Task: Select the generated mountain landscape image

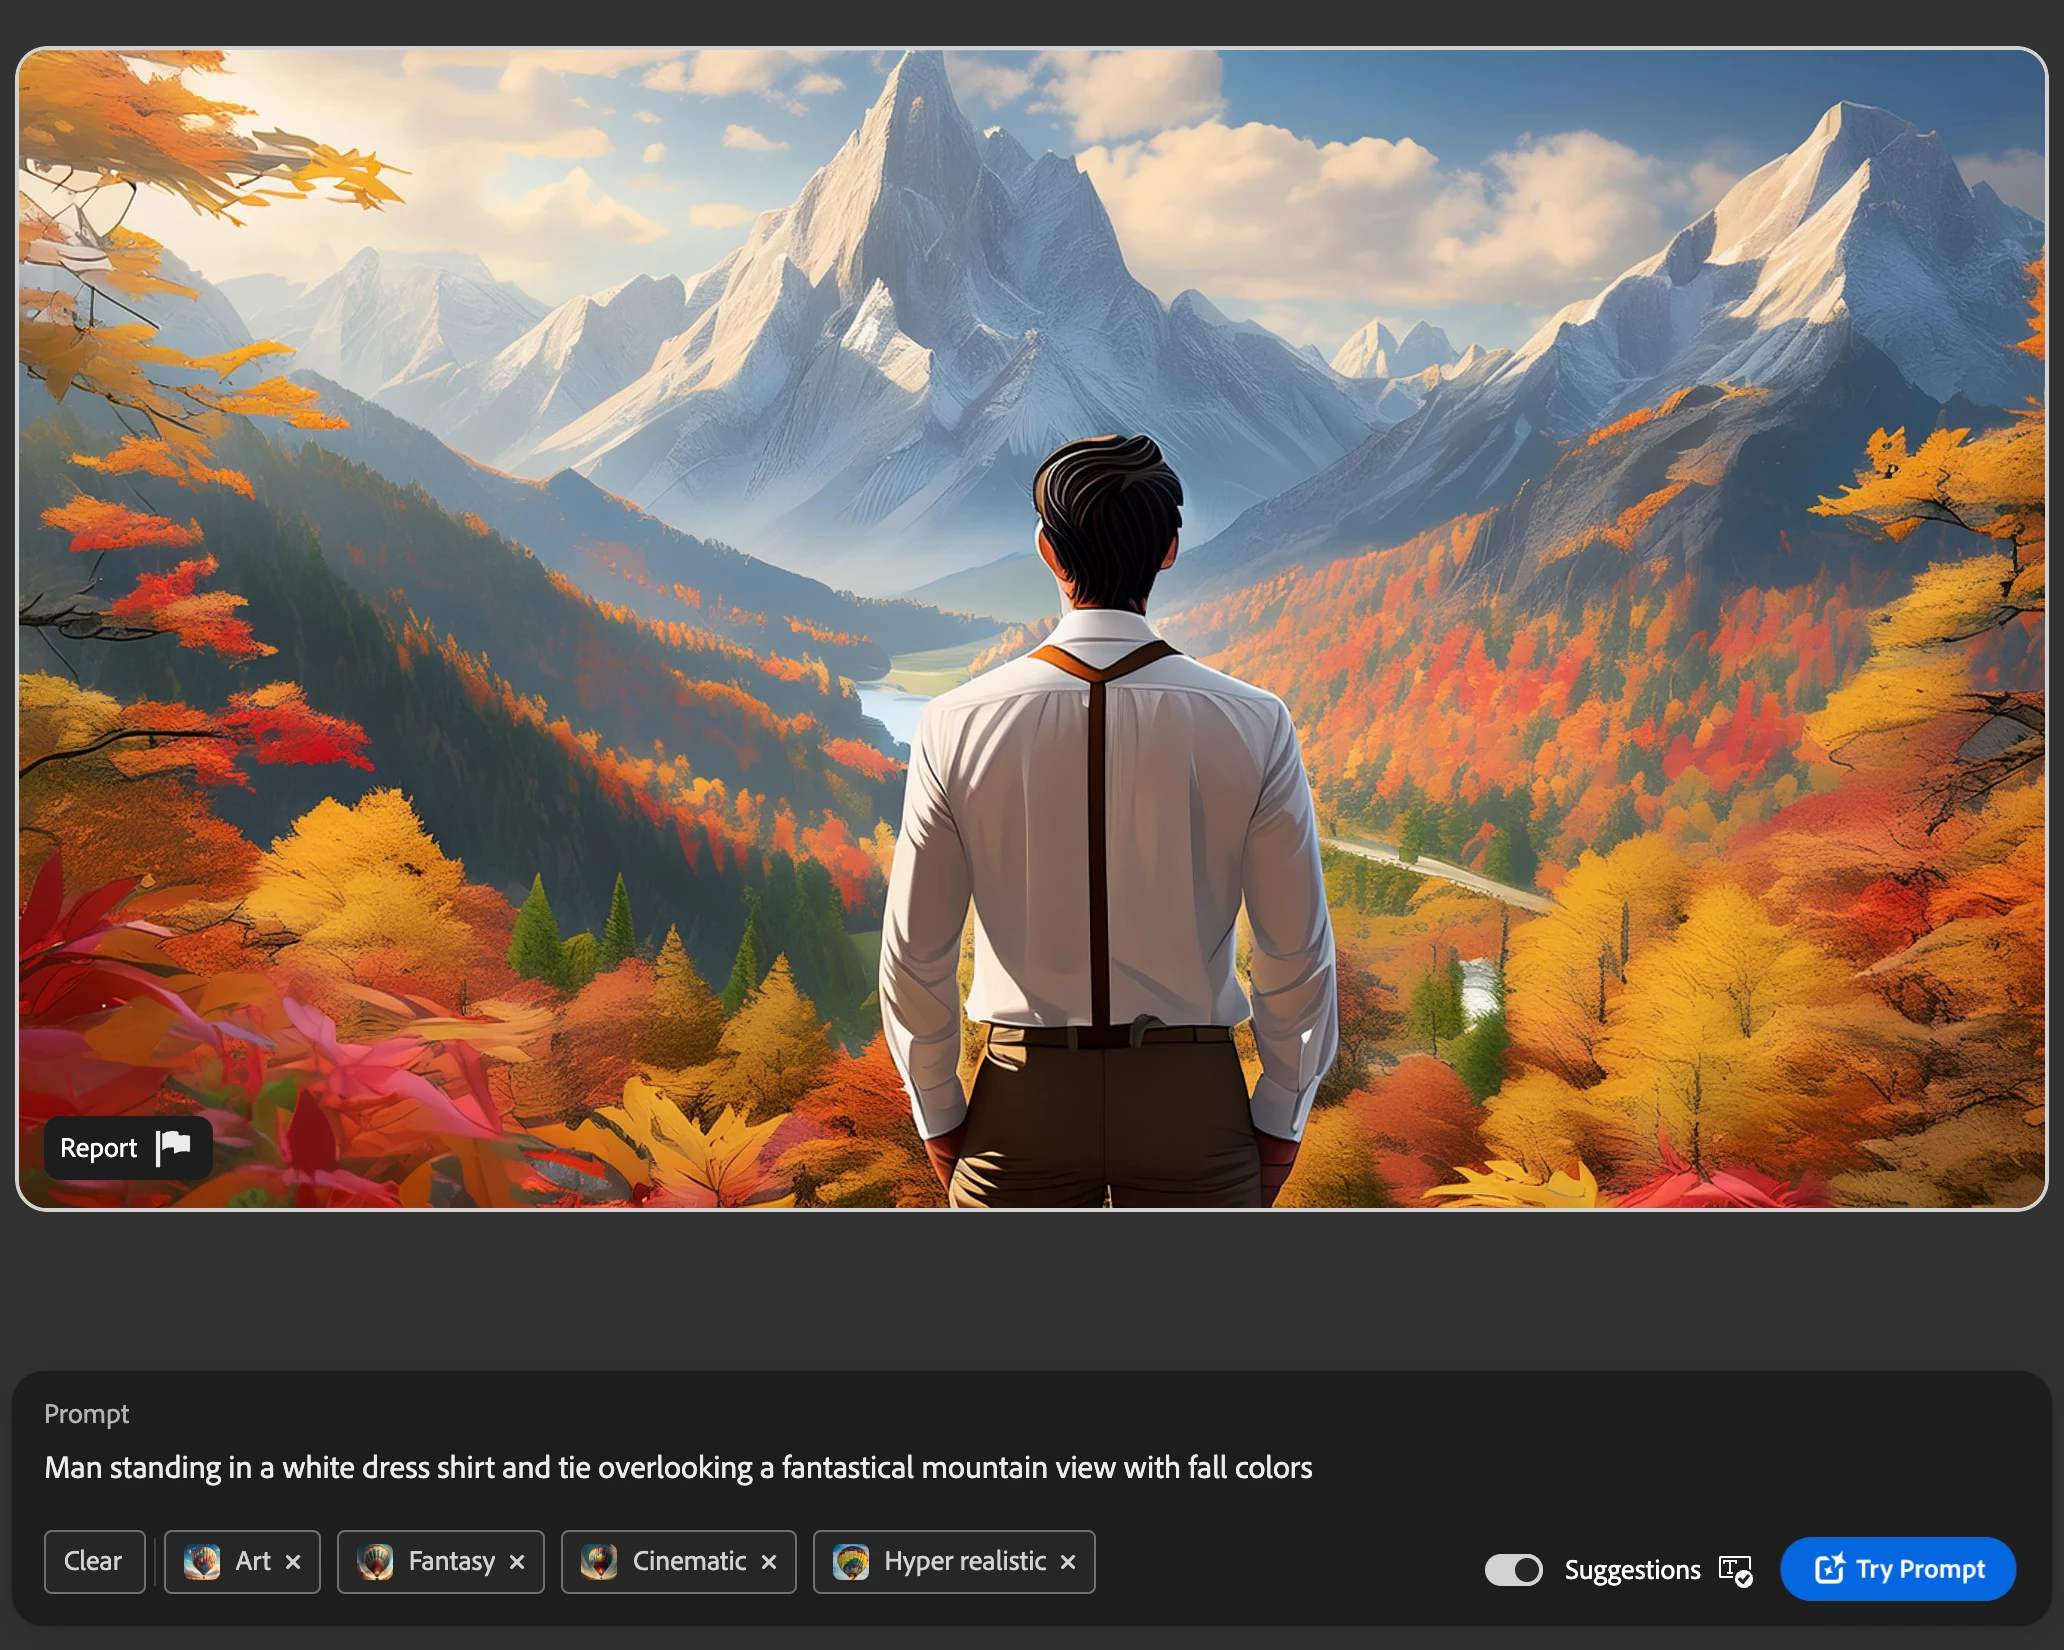Action: (1032, 500)
